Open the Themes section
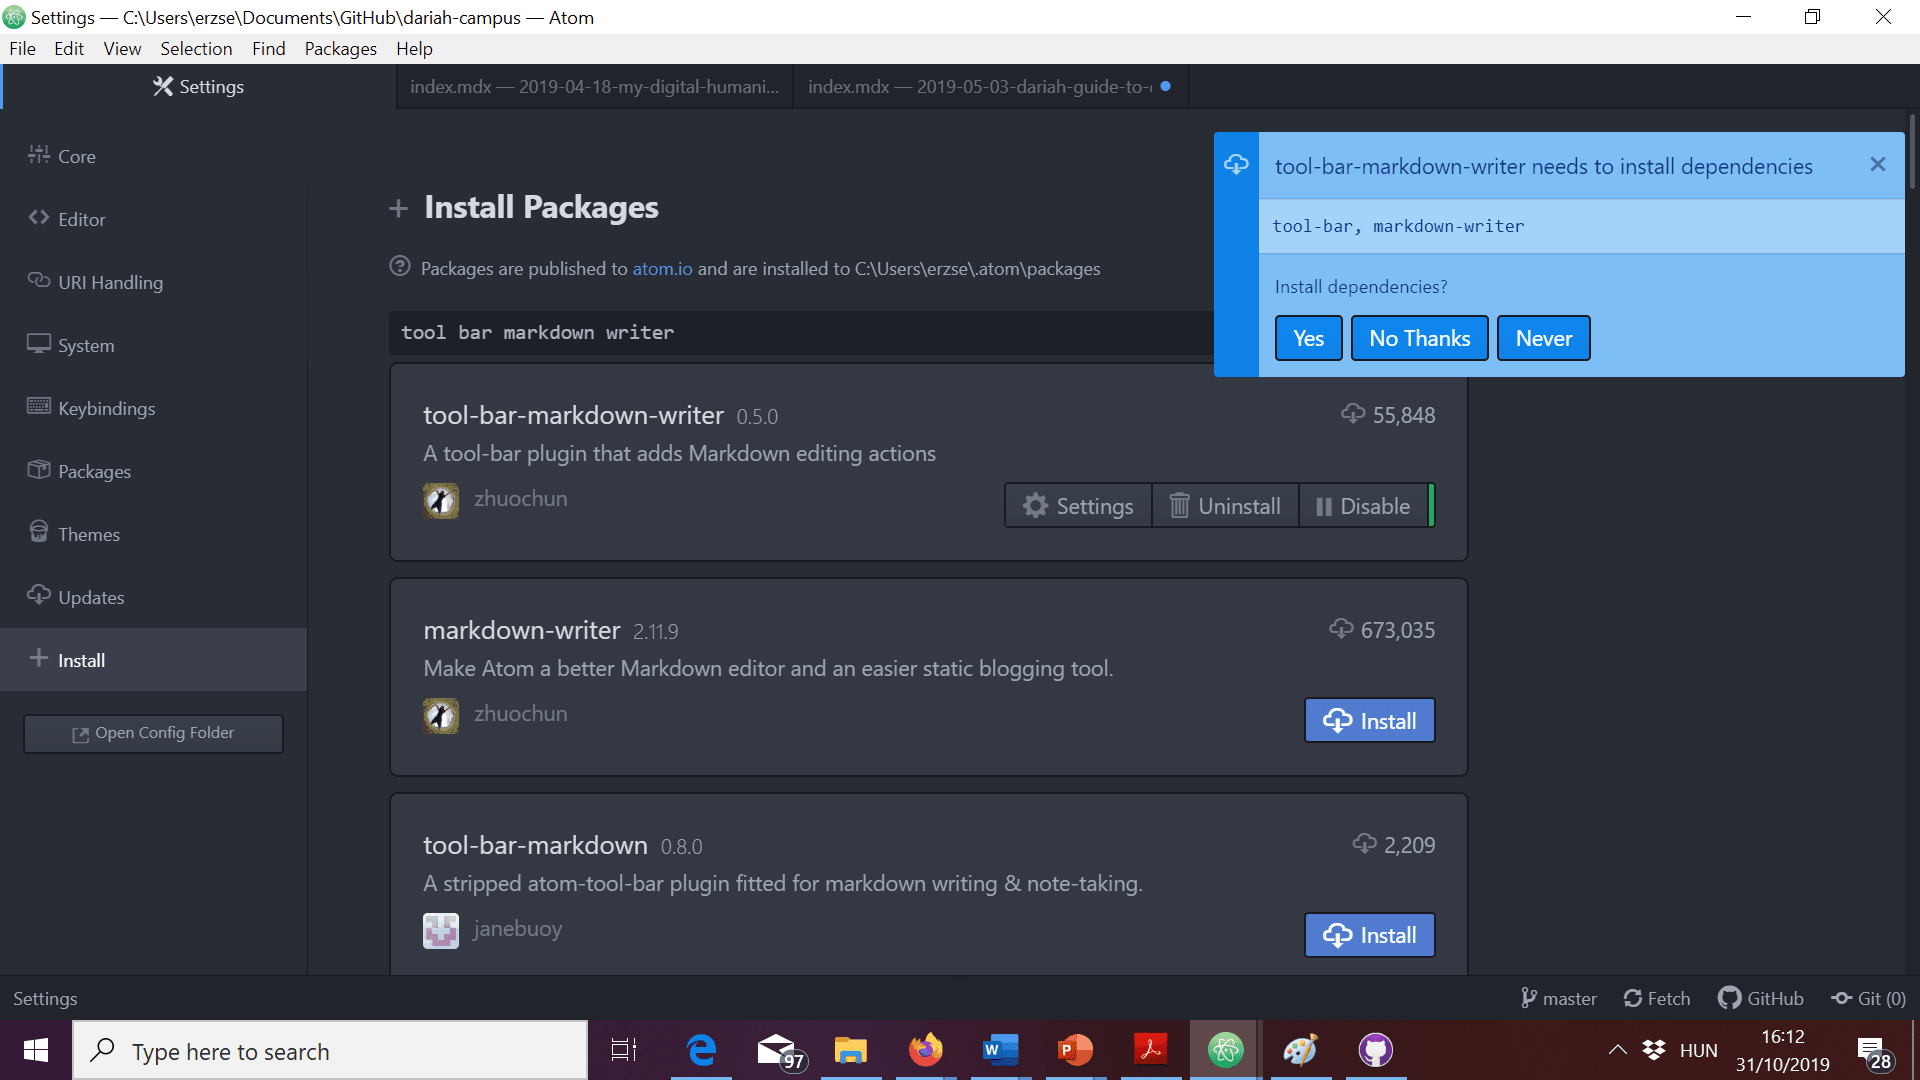Screen dimensions: 1920x1080 [x=88, y=534]
